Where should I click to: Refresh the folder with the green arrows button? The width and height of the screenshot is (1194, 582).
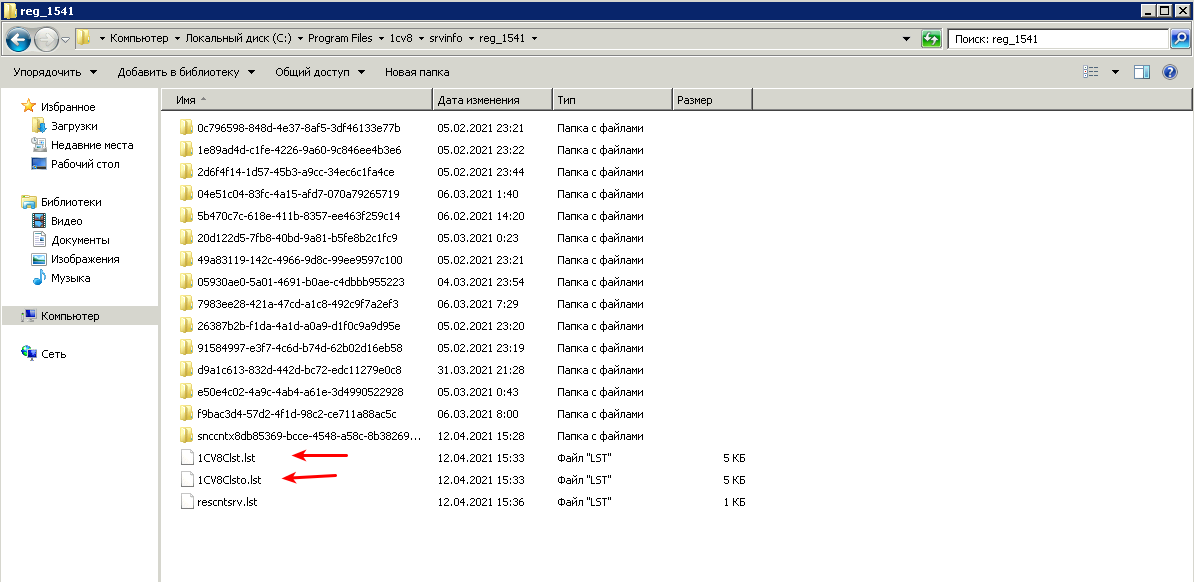point(931,39)
